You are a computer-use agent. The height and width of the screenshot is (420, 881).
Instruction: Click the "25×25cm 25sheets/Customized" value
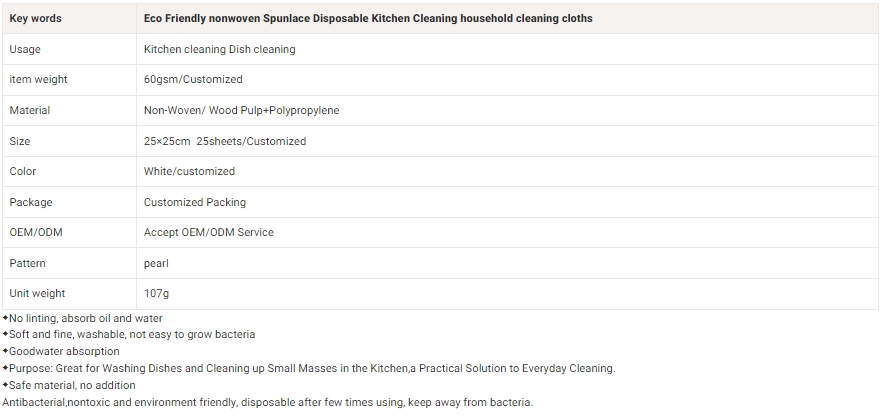click(224, 141)
